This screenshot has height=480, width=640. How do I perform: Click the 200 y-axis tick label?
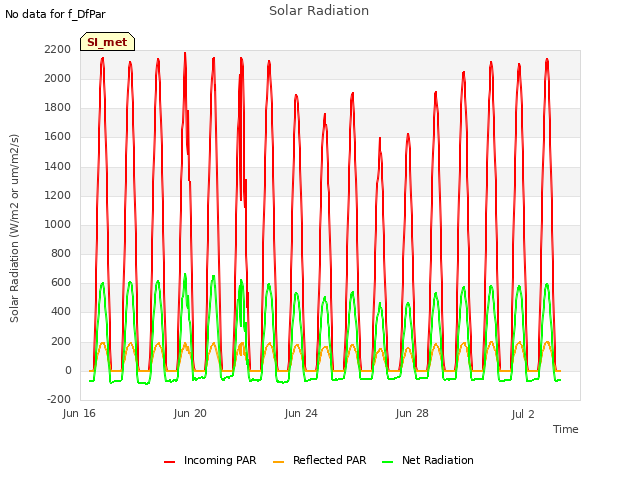point(61,341)
